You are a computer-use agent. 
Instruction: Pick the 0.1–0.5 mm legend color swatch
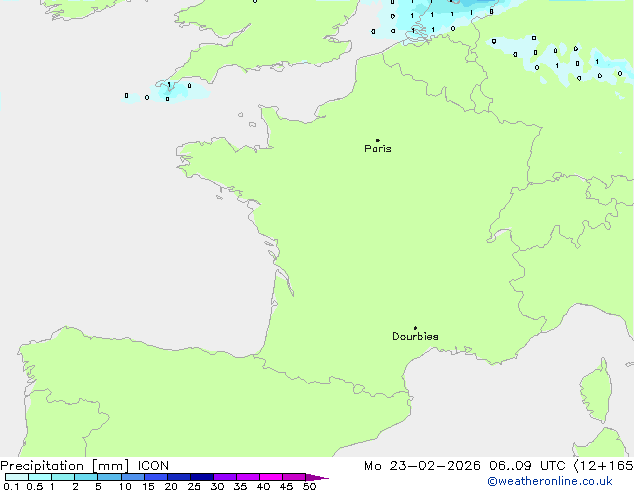pos(17,477)
